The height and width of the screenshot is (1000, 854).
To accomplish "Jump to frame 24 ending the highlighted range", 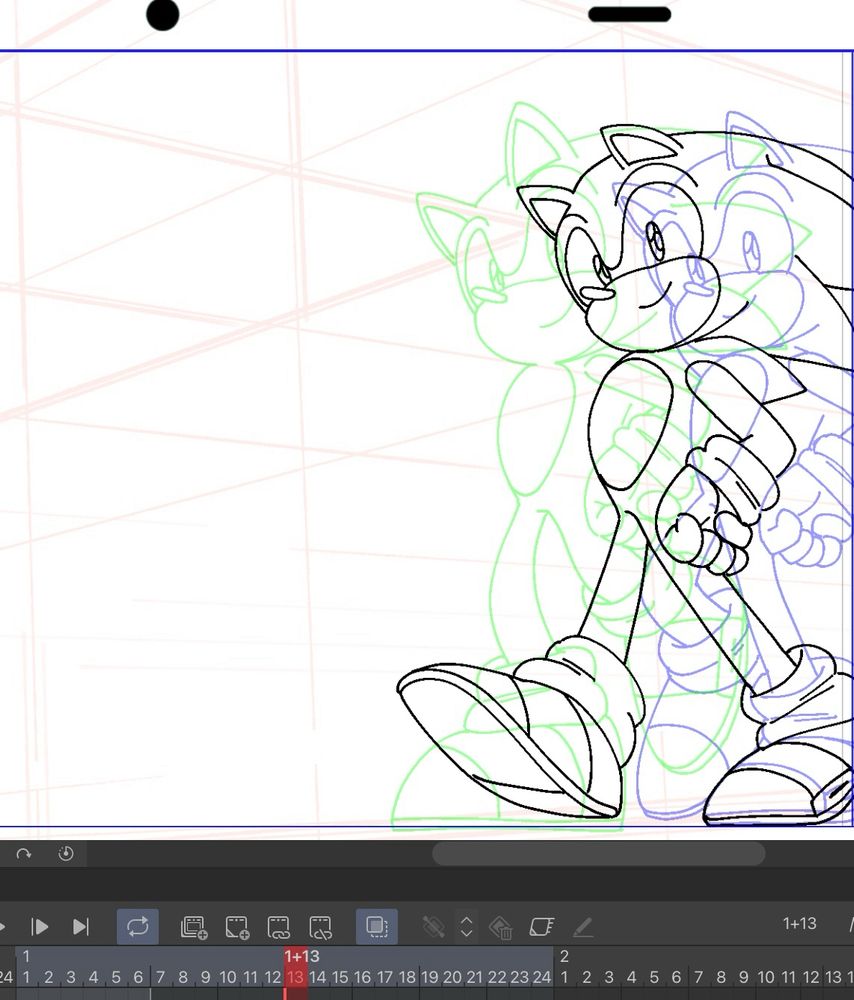I will pos(542,977).
